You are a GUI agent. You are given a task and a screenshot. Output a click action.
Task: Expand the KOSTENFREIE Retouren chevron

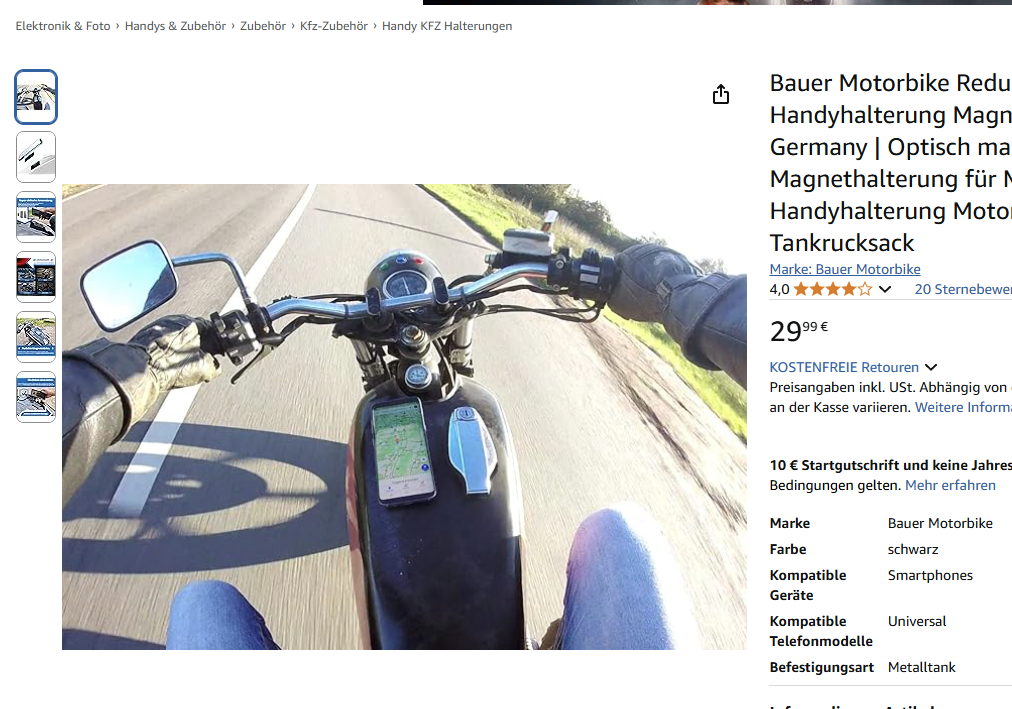[931, 367]
